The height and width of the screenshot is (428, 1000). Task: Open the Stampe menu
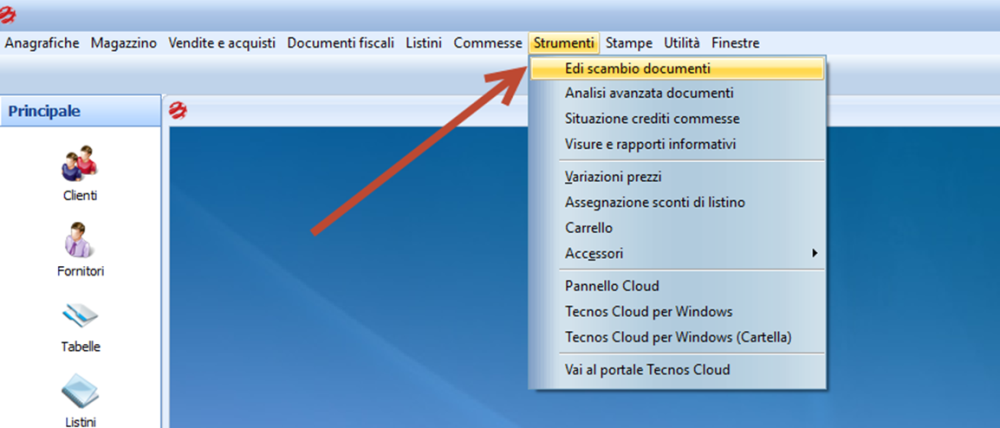pyautogui.click(x=629, y=43)
